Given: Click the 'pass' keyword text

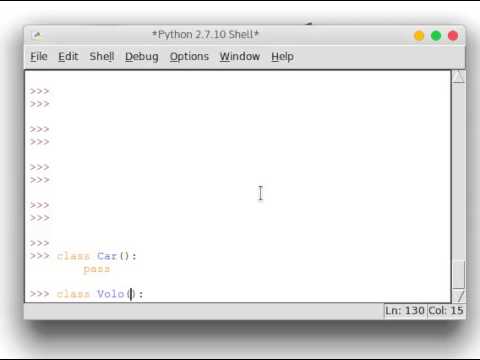Looking at the screenshot, I should pyautogui.click(x=97, y=269).
